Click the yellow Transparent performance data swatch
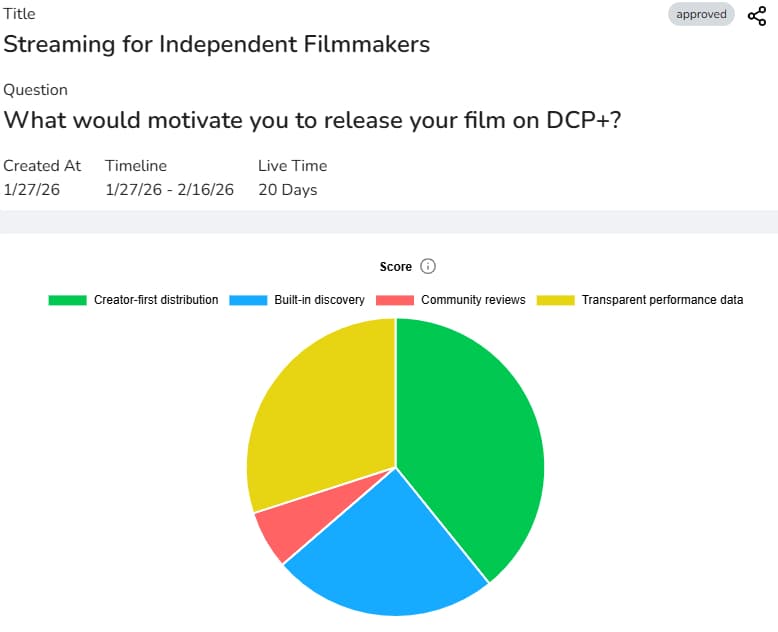Viewport: 778px width, 632px height. pos(556,300)
